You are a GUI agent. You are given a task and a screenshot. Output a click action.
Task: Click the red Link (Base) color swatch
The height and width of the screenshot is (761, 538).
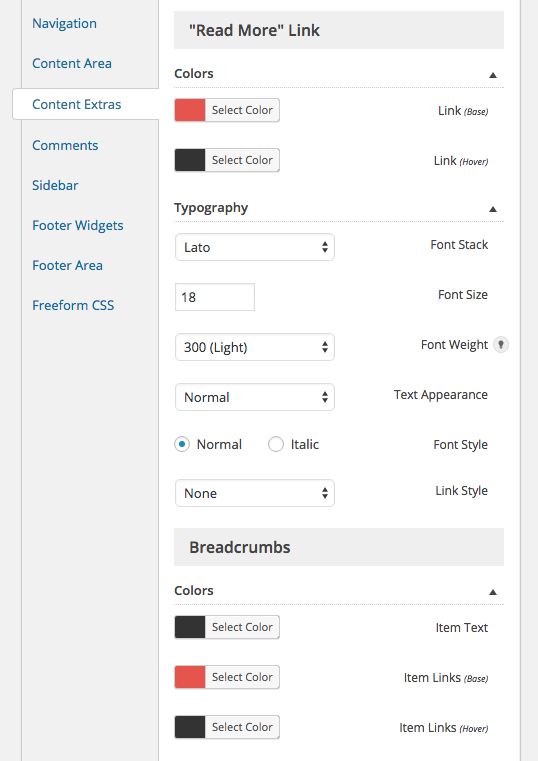point(190,110)
